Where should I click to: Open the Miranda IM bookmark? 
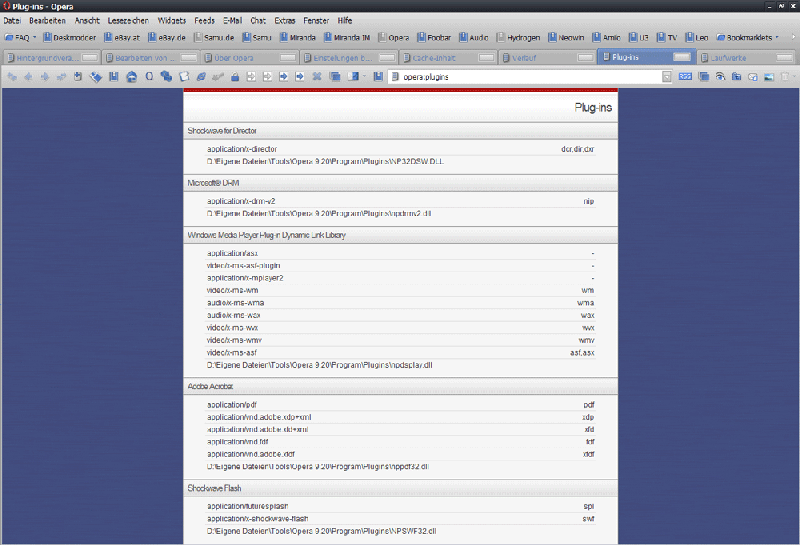click(x=347, y=37)
